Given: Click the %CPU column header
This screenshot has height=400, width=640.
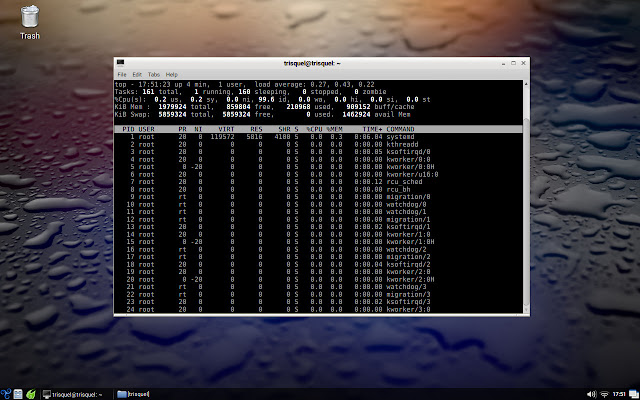Looking at the screenshot, I should click(x=314, y=129).
